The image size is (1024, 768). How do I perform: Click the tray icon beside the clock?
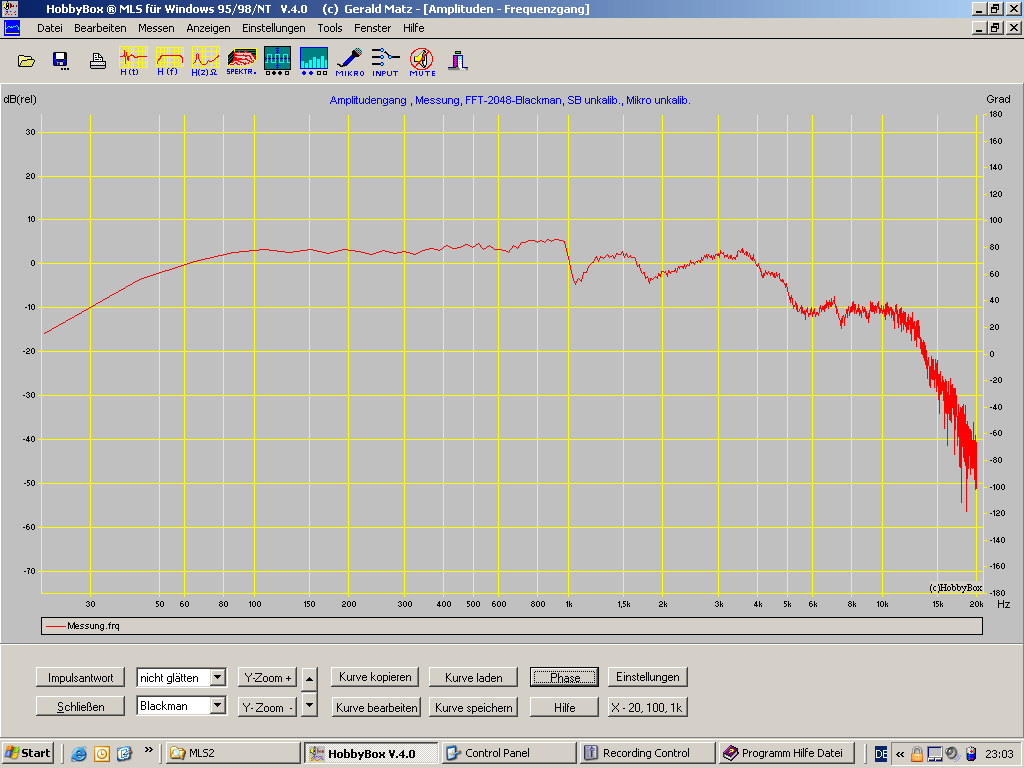(970, 754)
